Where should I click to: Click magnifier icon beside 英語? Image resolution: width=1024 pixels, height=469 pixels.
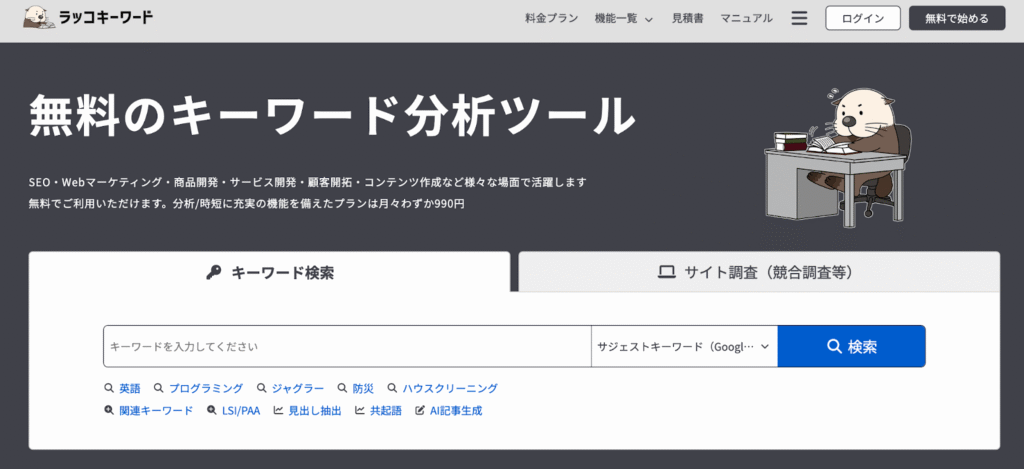click(x=108, y=388)
